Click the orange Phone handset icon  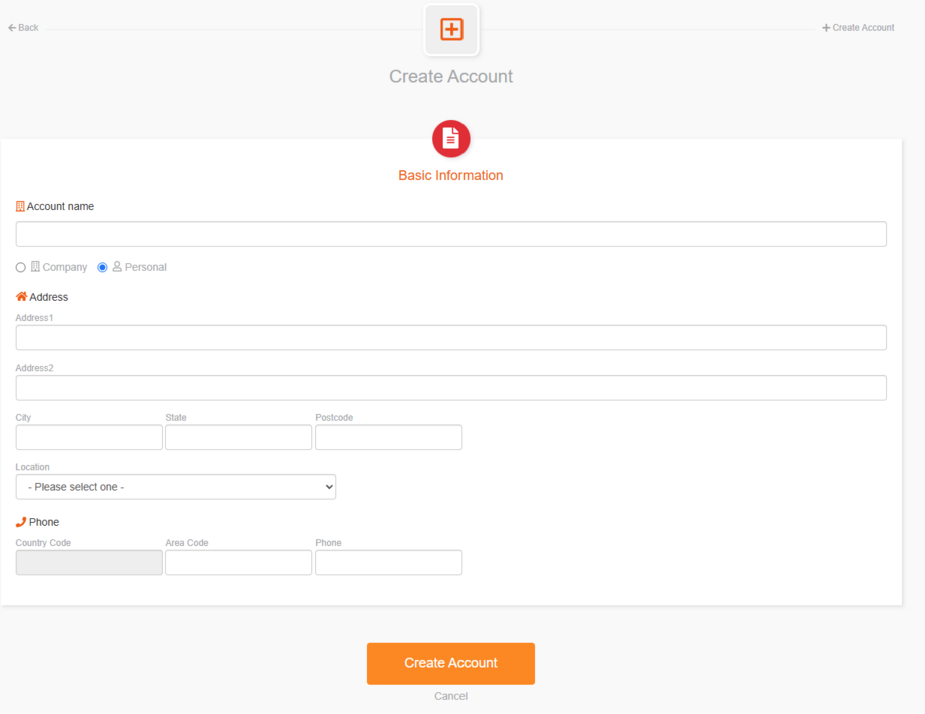21,522
